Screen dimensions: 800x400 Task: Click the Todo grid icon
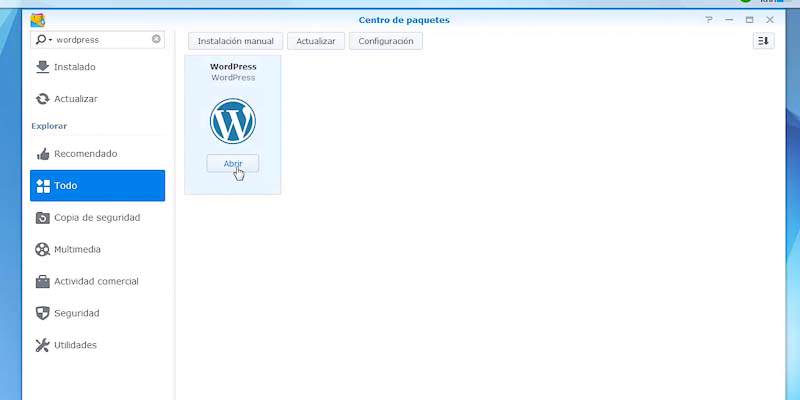pos(43,186)
